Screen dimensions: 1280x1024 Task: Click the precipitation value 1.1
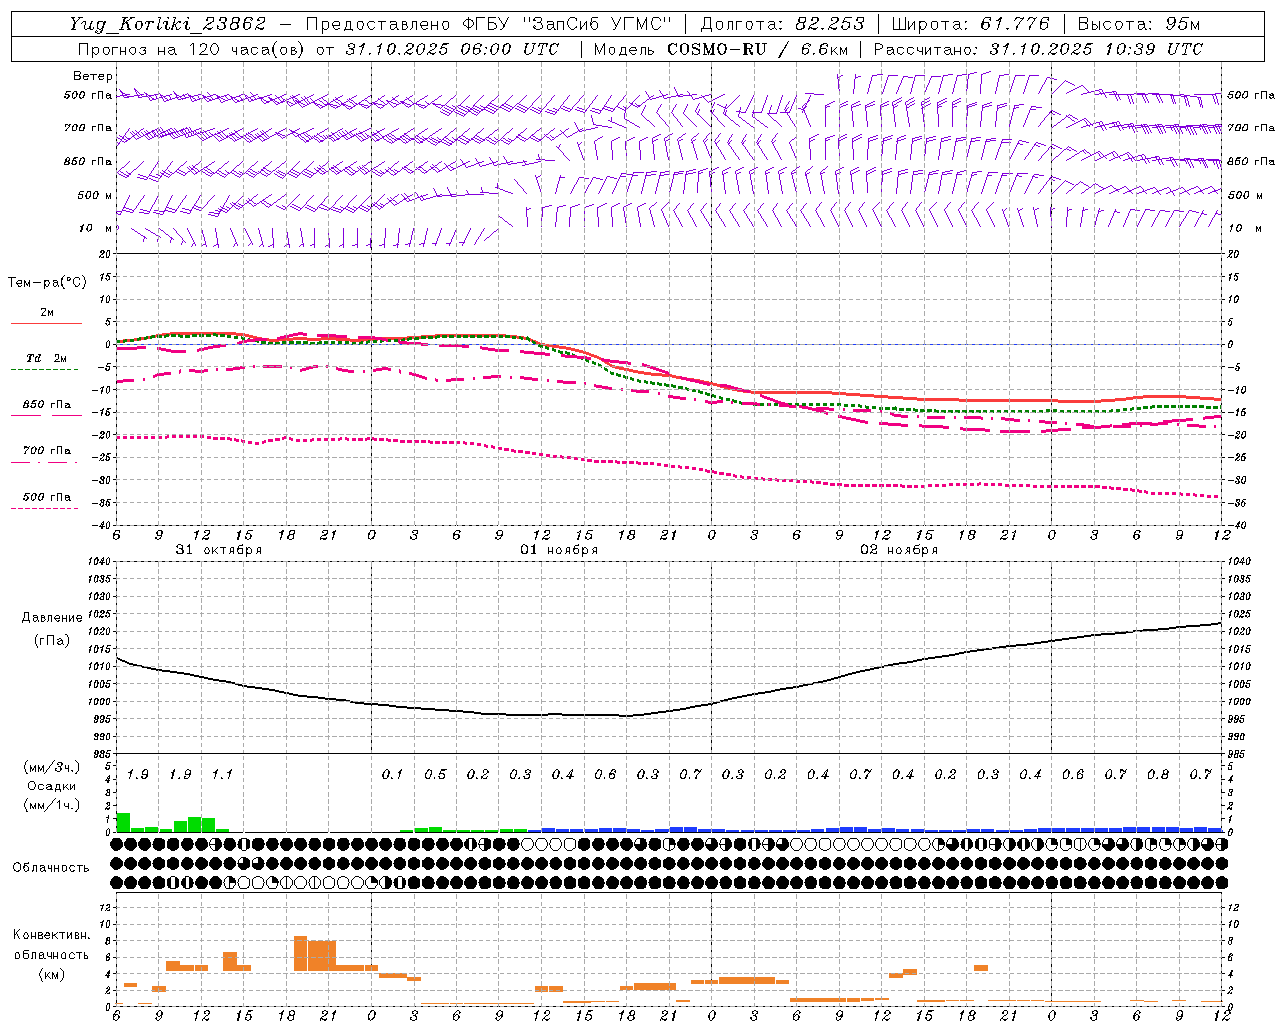(x=222, y=775)
